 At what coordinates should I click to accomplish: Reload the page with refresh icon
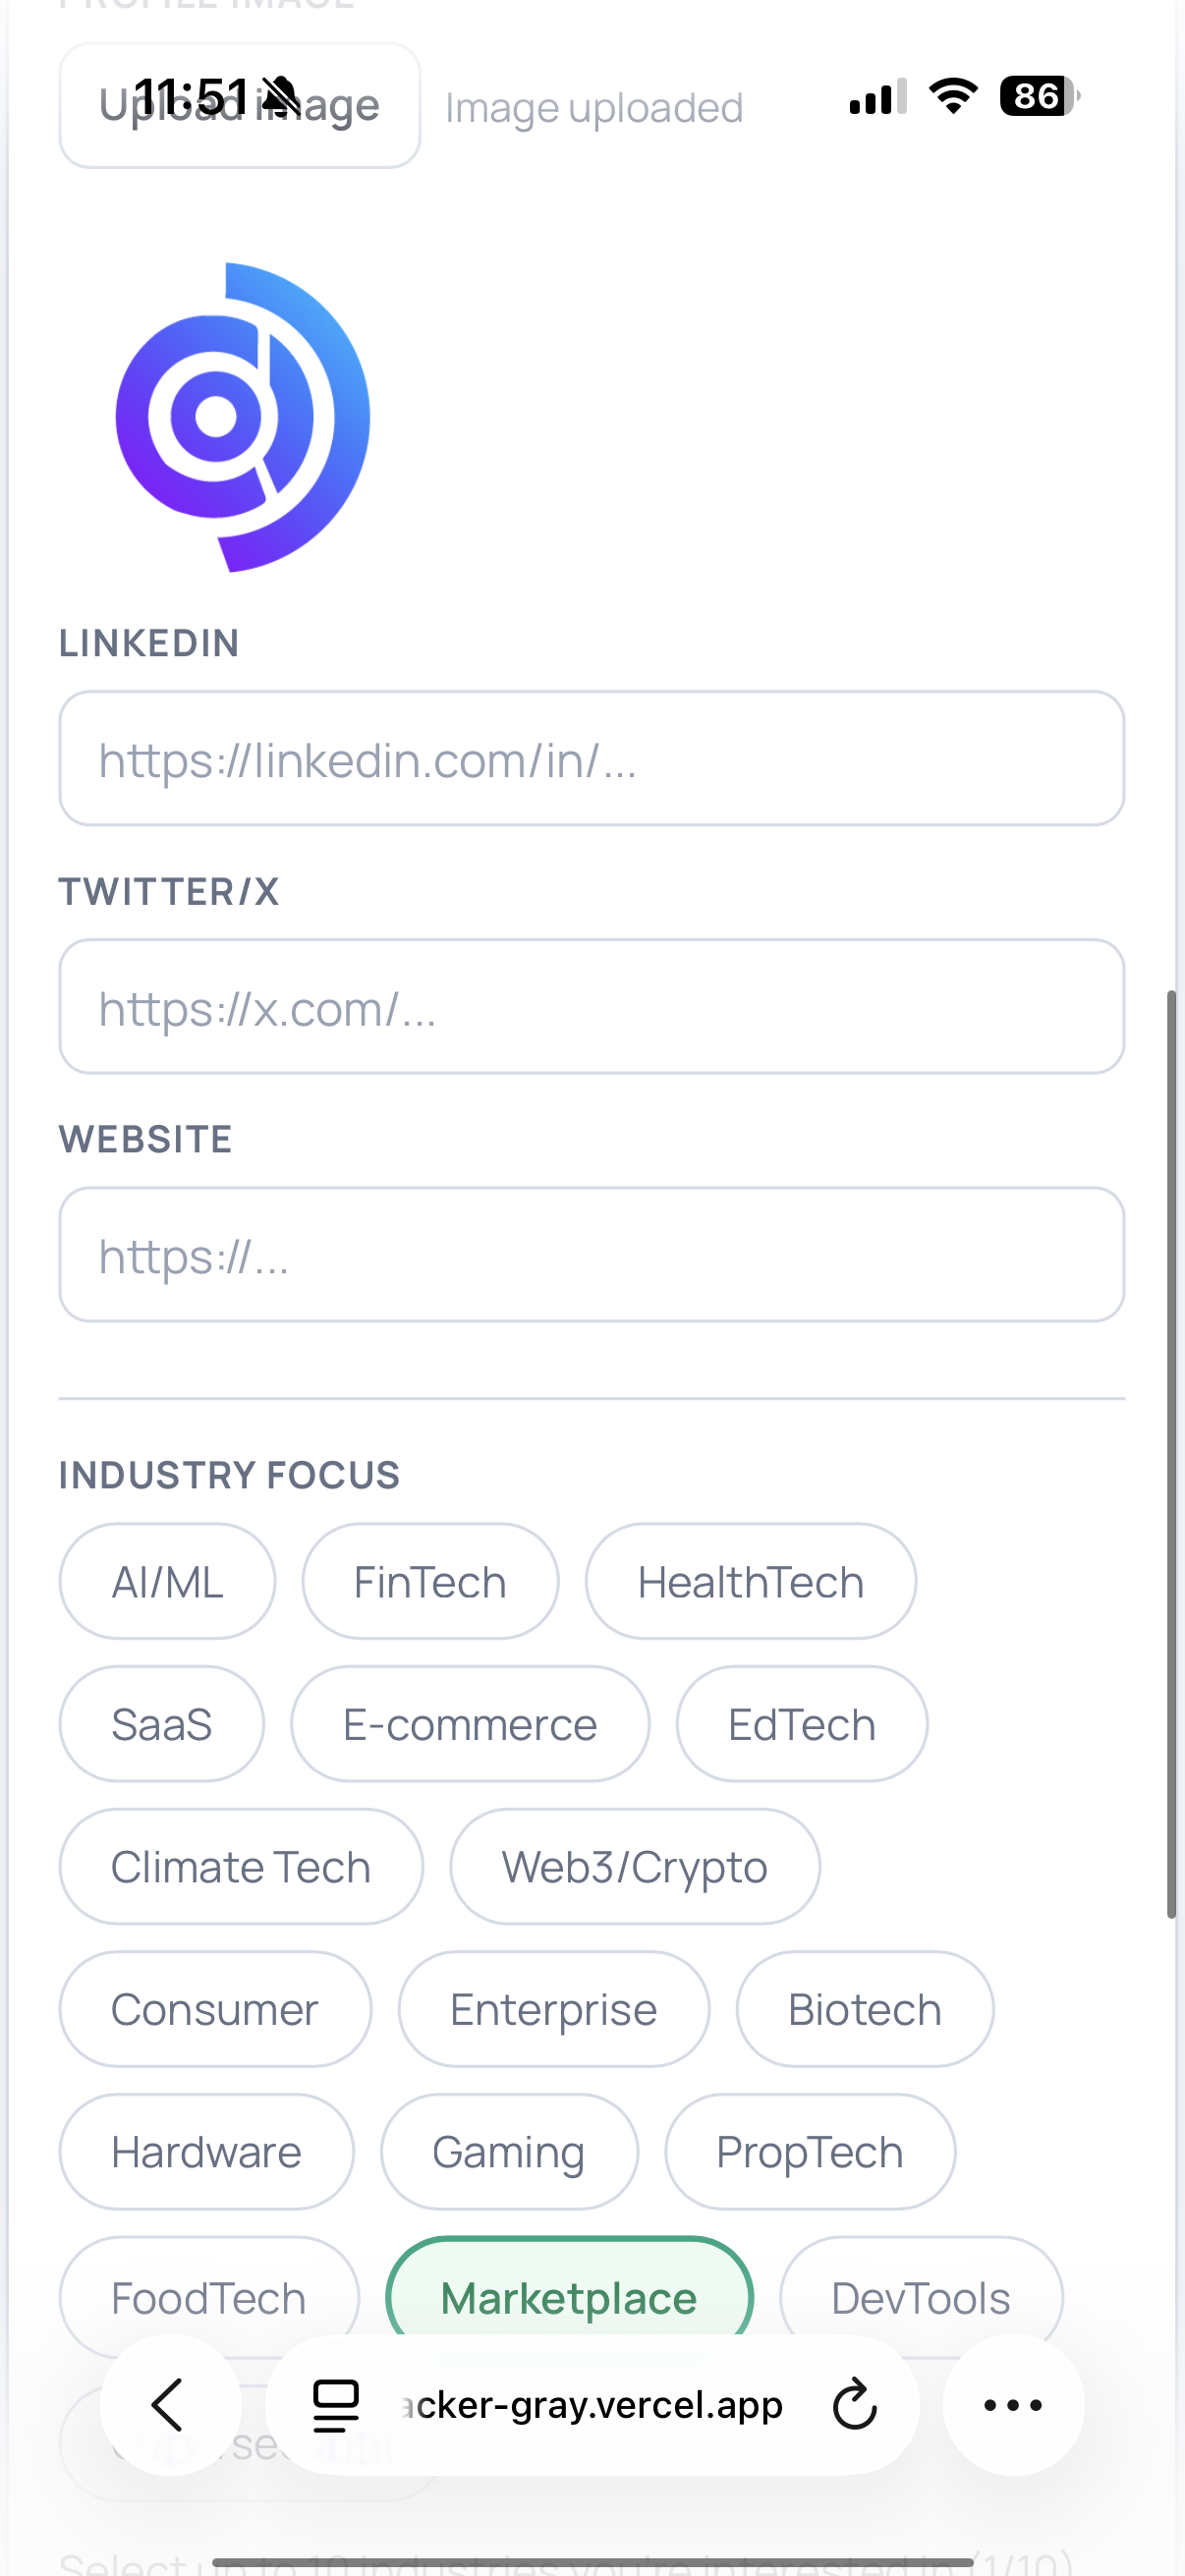click(x=855, y=2405)
